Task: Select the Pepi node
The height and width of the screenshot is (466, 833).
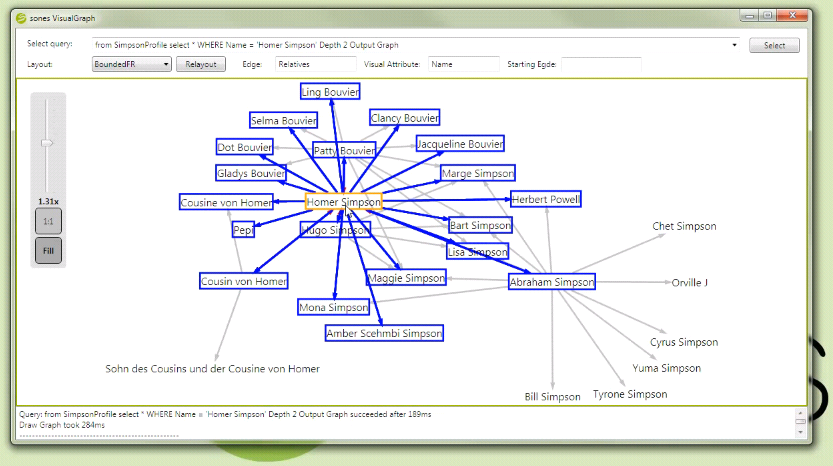Action: point(243,230)
